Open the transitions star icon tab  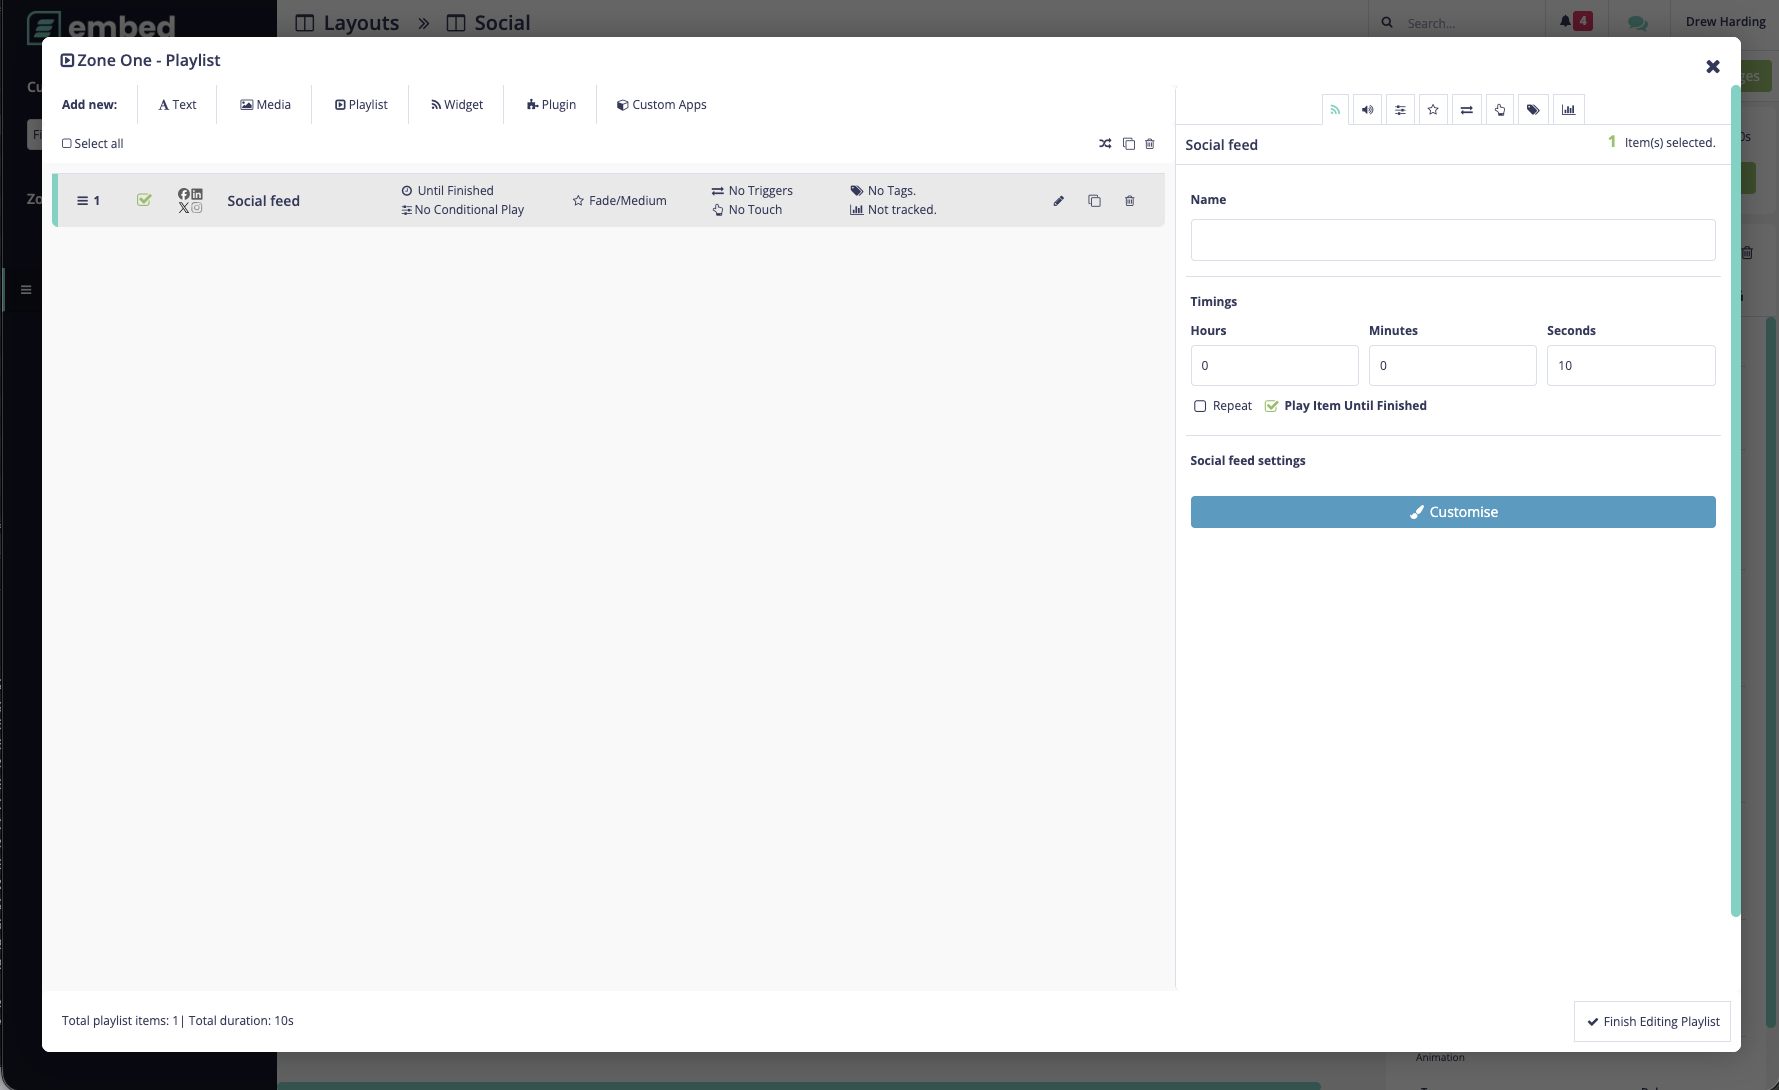(1433, 109)
